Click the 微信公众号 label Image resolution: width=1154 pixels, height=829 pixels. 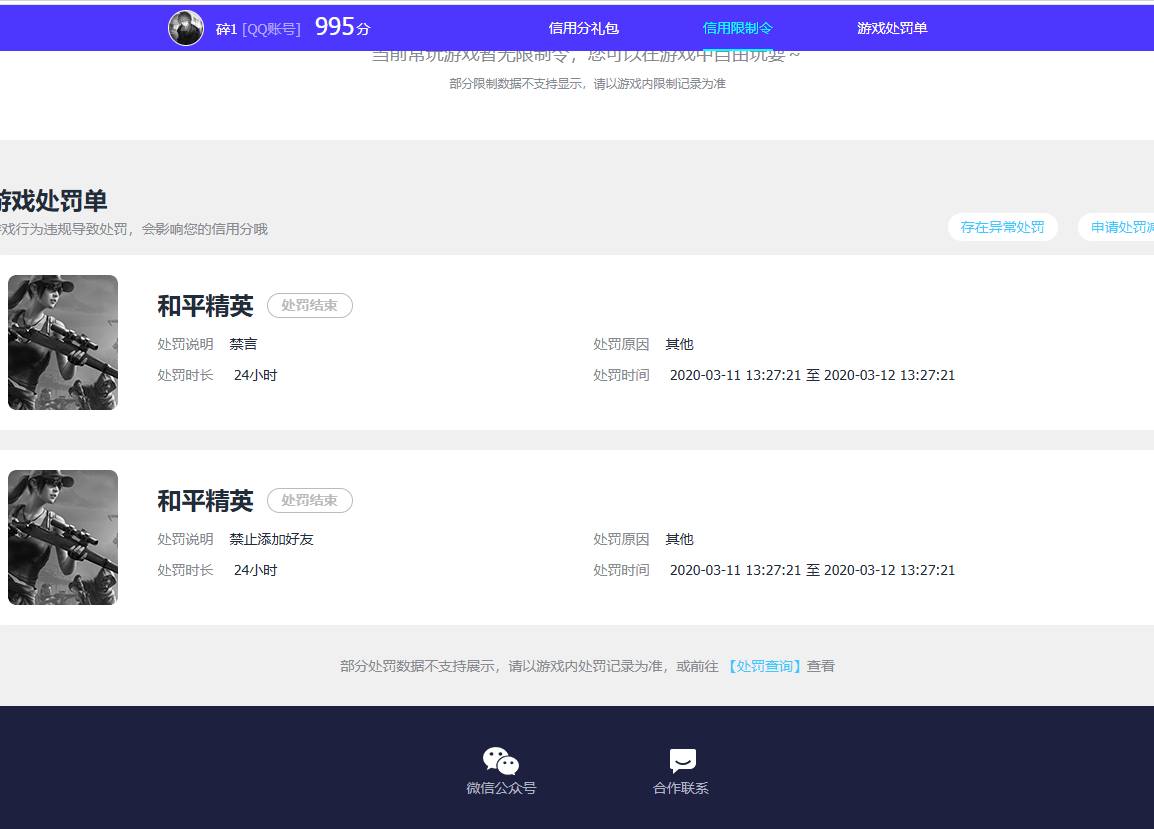coord(501,788)
